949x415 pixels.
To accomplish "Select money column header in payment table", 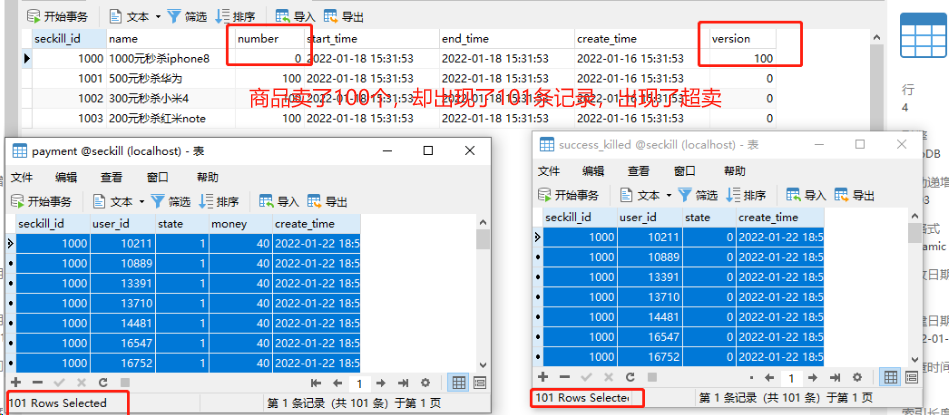I will pos(240,224).
